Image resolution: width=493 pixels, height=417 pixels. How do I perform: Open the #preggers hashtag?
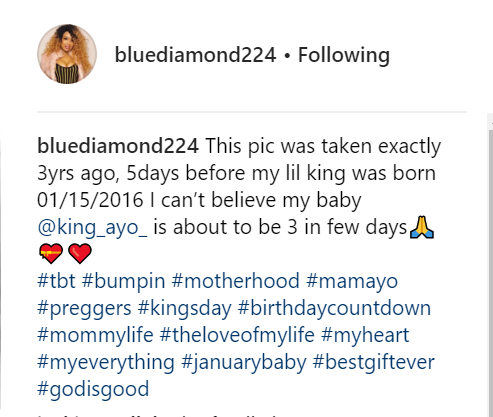(84, 309)
